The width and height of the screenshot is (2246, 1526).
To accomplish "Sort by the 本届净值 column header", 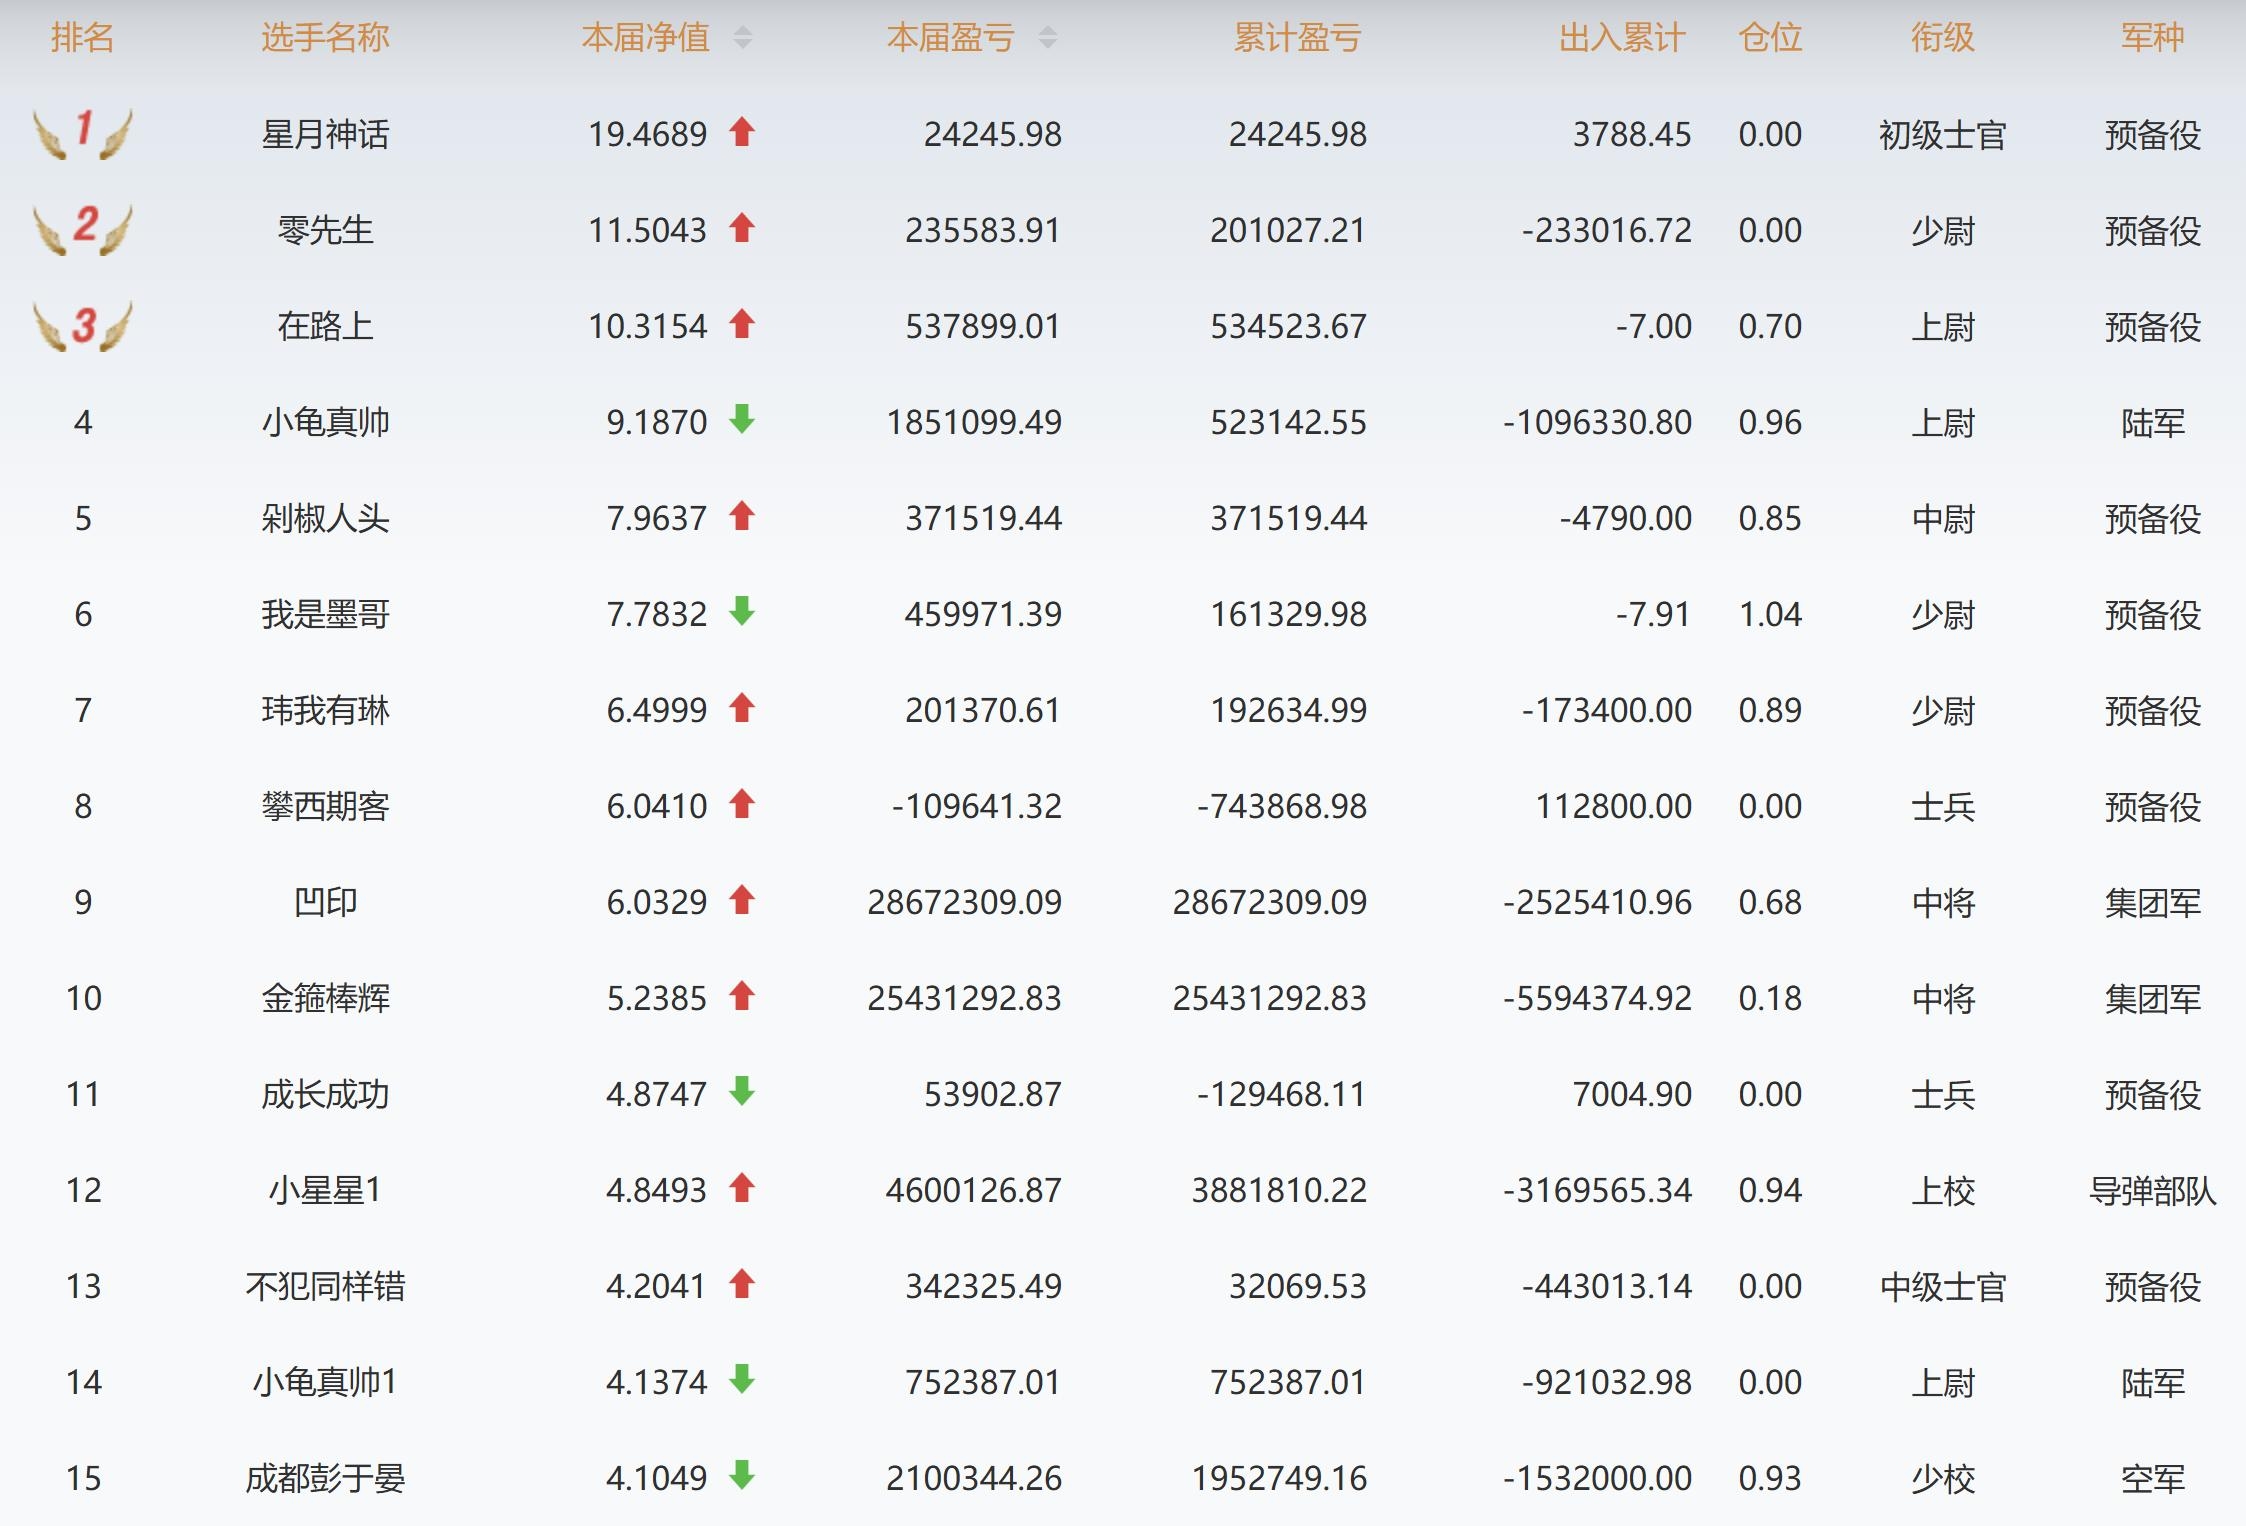I will pyautogui.click(x=645, y=38).
